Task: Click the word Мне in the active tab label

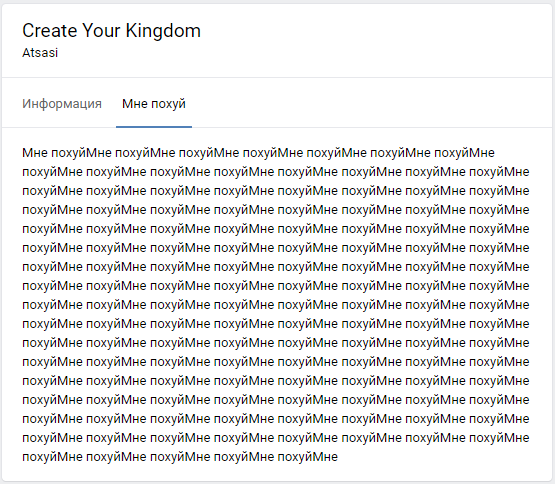Action: 135,104
